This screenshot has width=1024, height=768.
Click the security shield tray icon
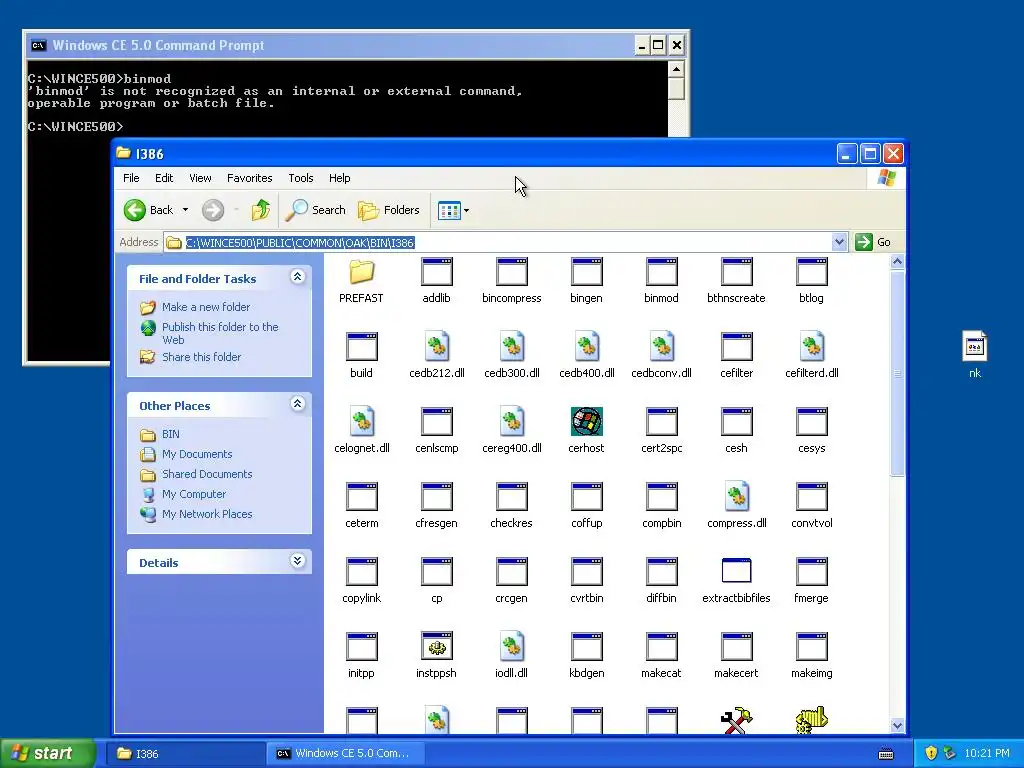[931, 753]
